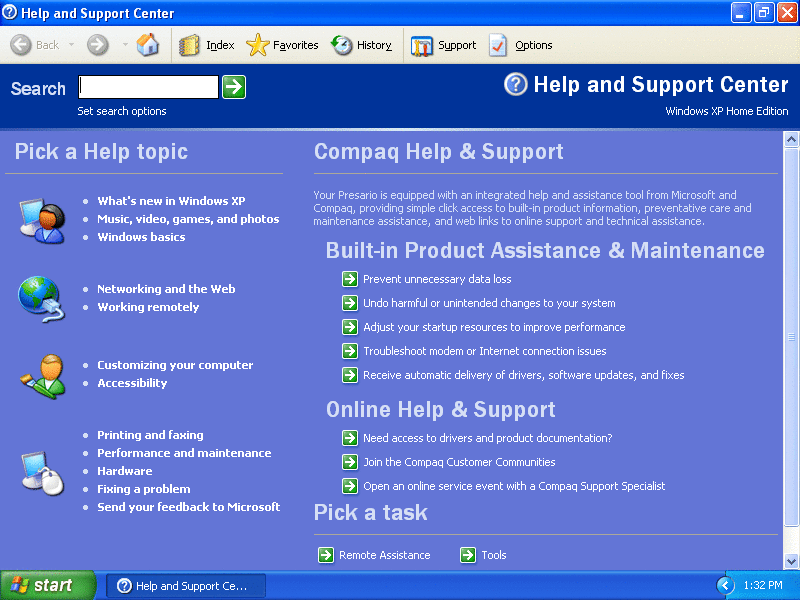
Task: Open the Support toolbar icon
Action: 421,46
